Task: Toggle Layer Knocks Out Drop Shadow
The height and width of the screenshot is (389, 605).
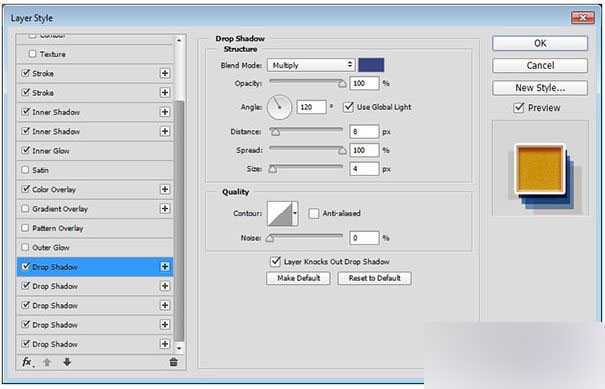Action: (275, 261)
